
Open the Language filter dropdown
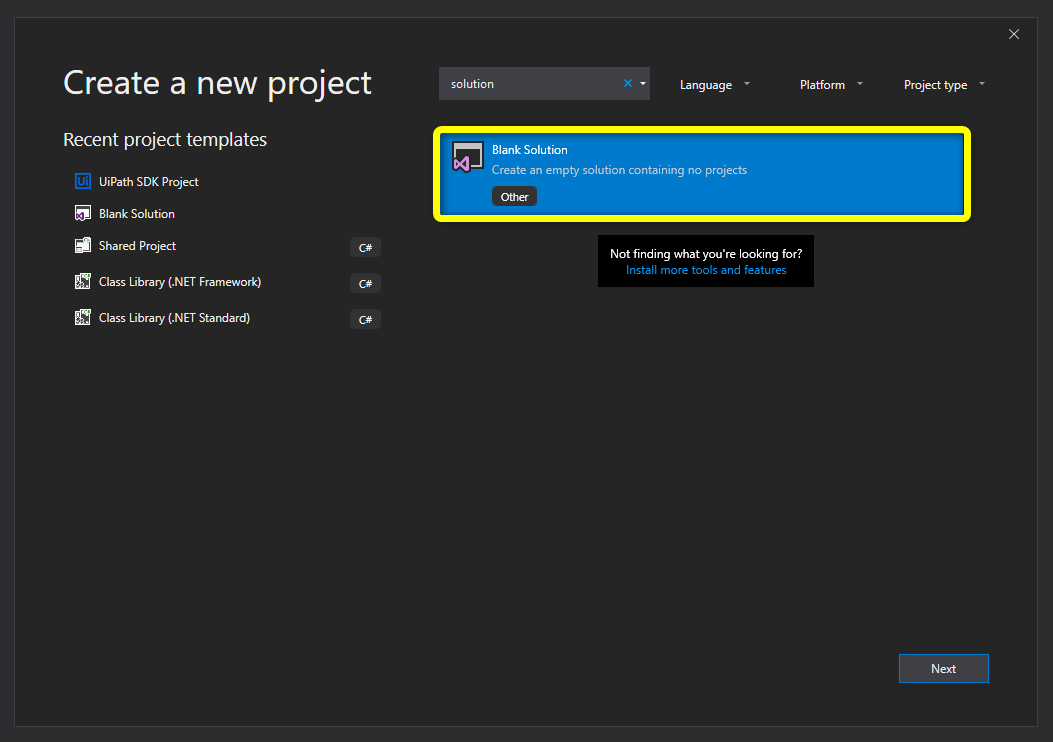[713, 84]
